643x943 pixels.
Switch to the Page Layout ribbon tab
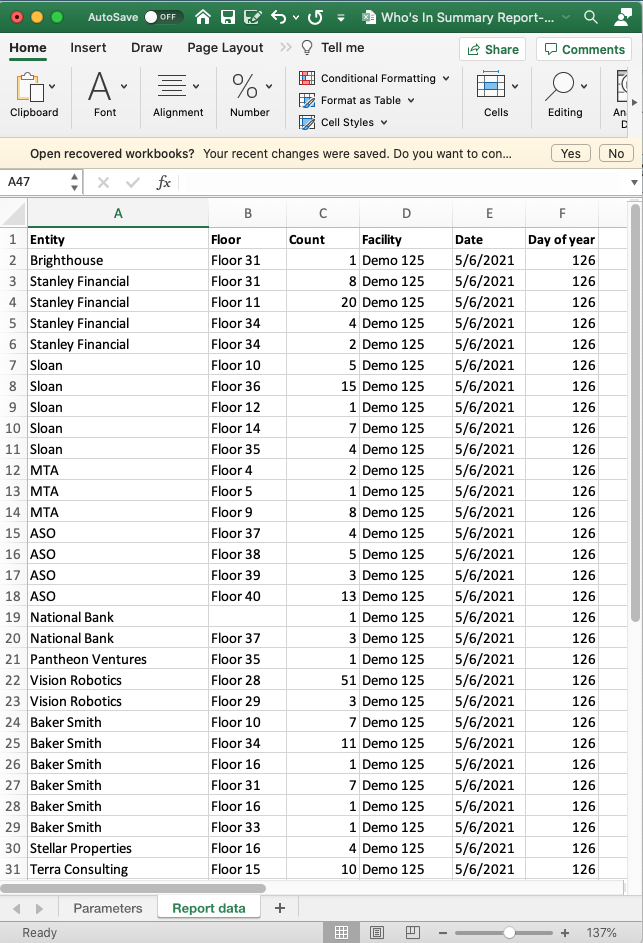click(x=225, y=48)
